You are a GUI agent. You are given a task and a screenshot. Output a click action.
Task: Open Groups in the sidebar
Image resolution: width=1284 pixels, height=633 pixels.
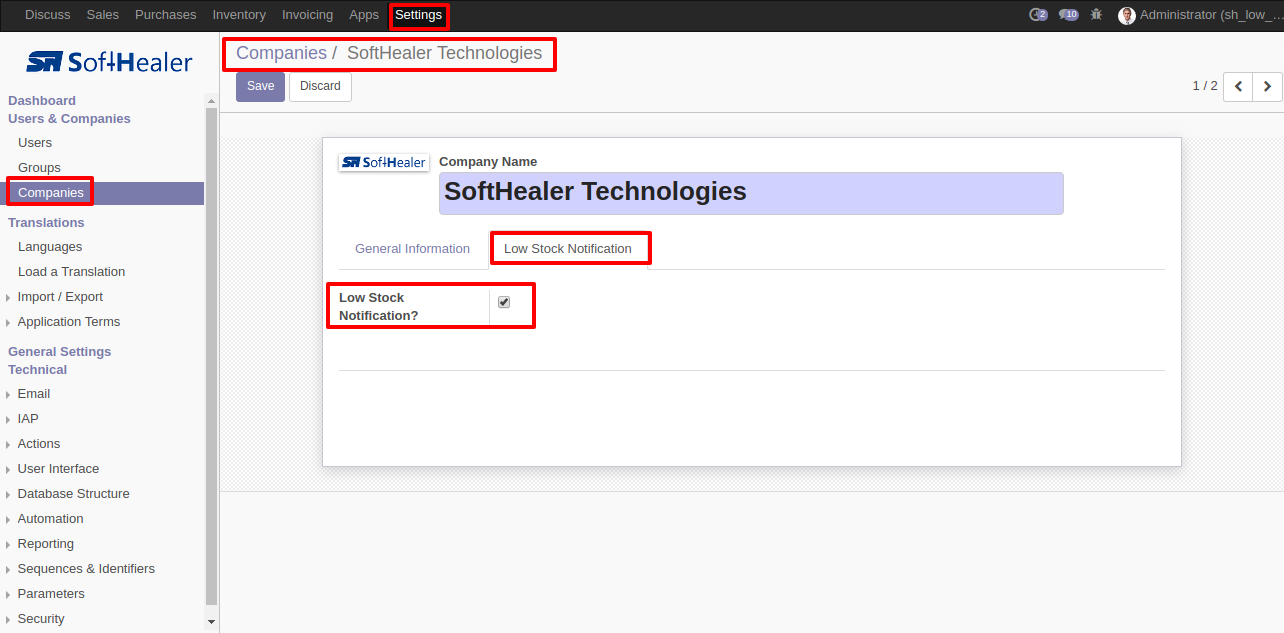click(x=39, y=168)
